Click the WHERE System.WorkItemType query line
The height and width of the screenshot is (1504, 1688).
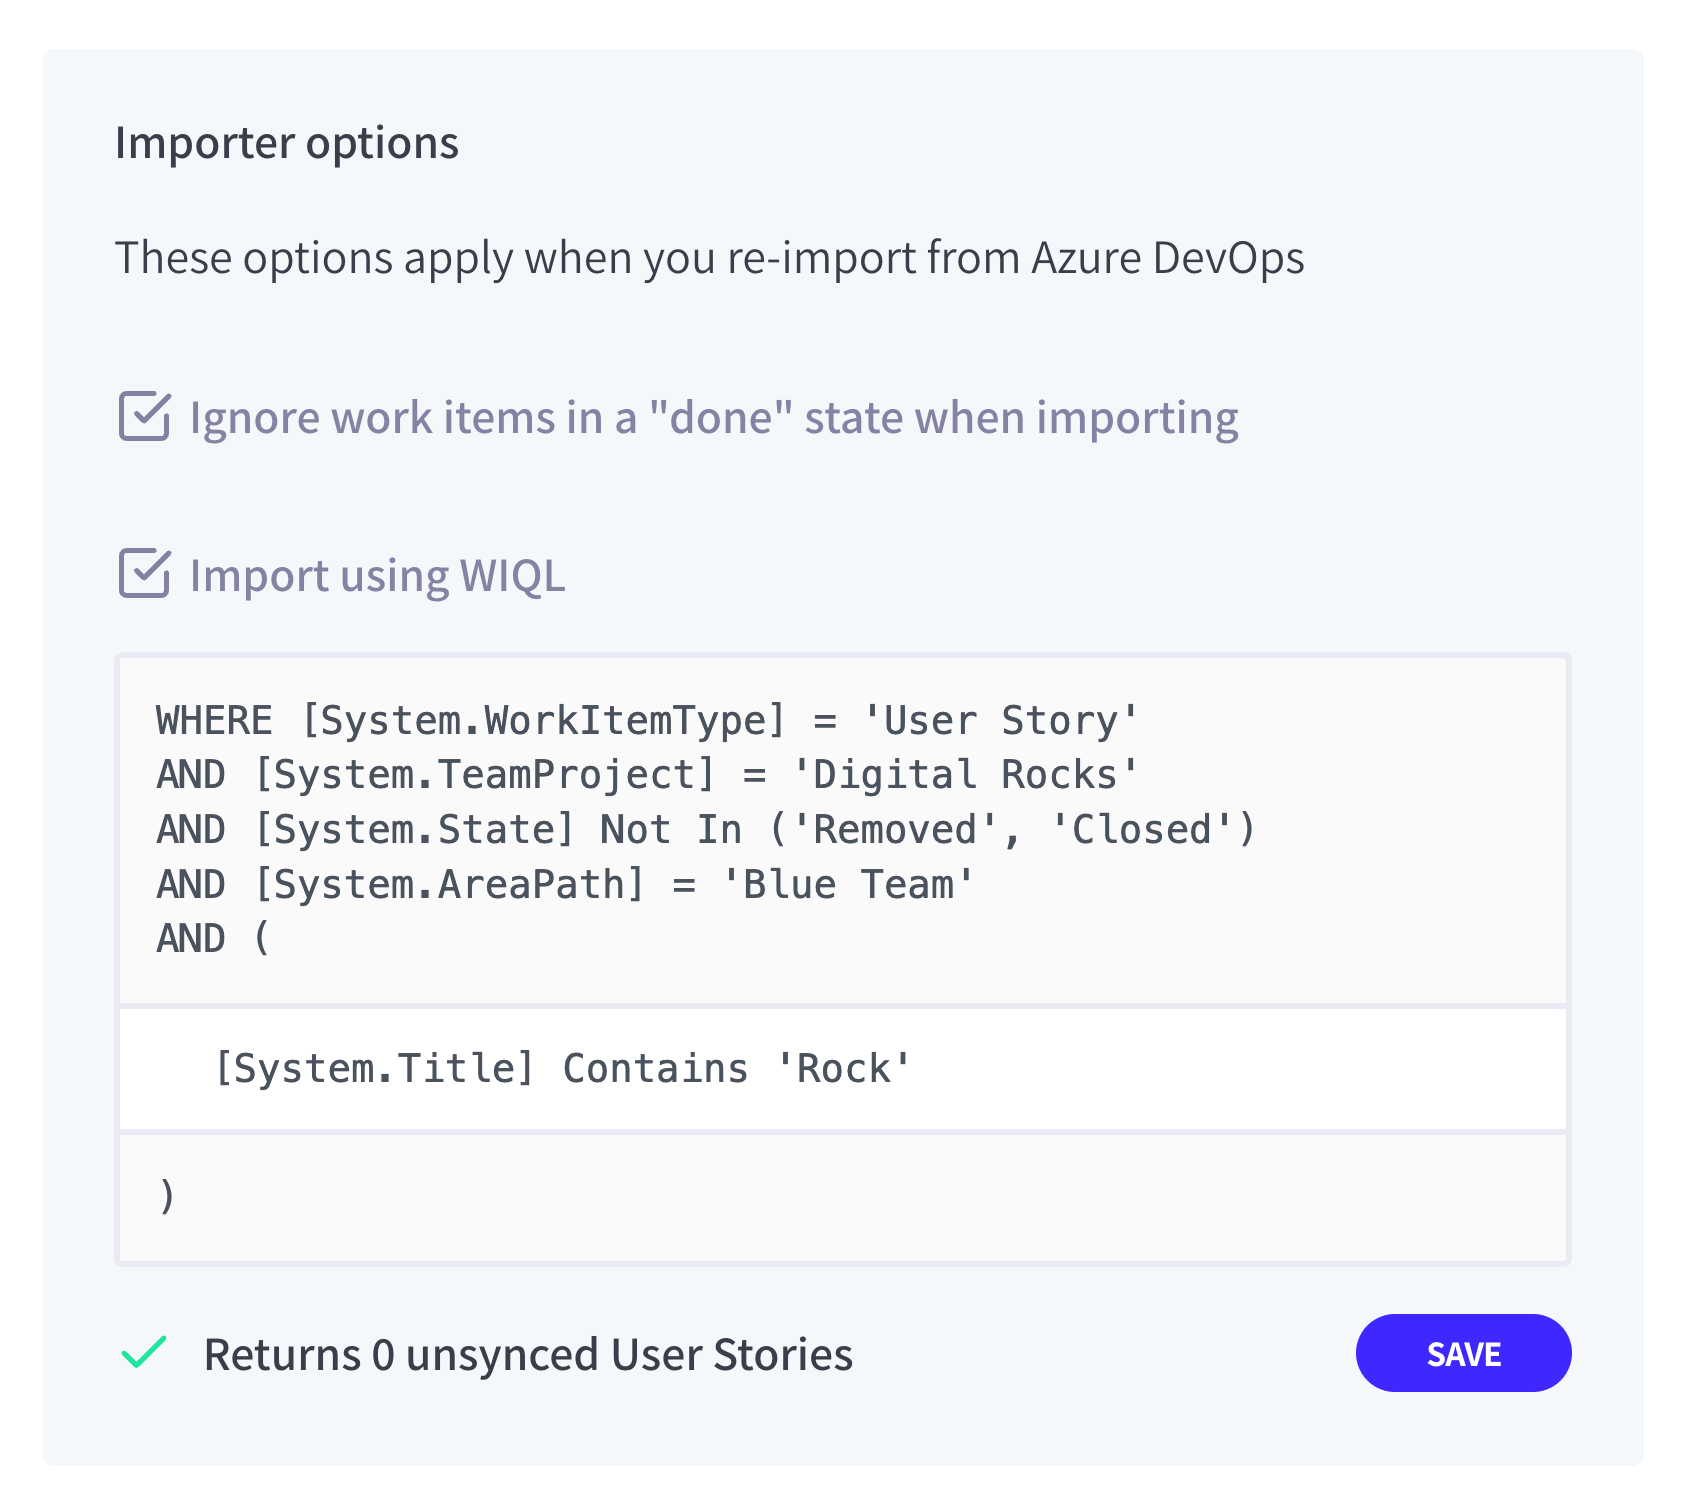coord(648,721)
